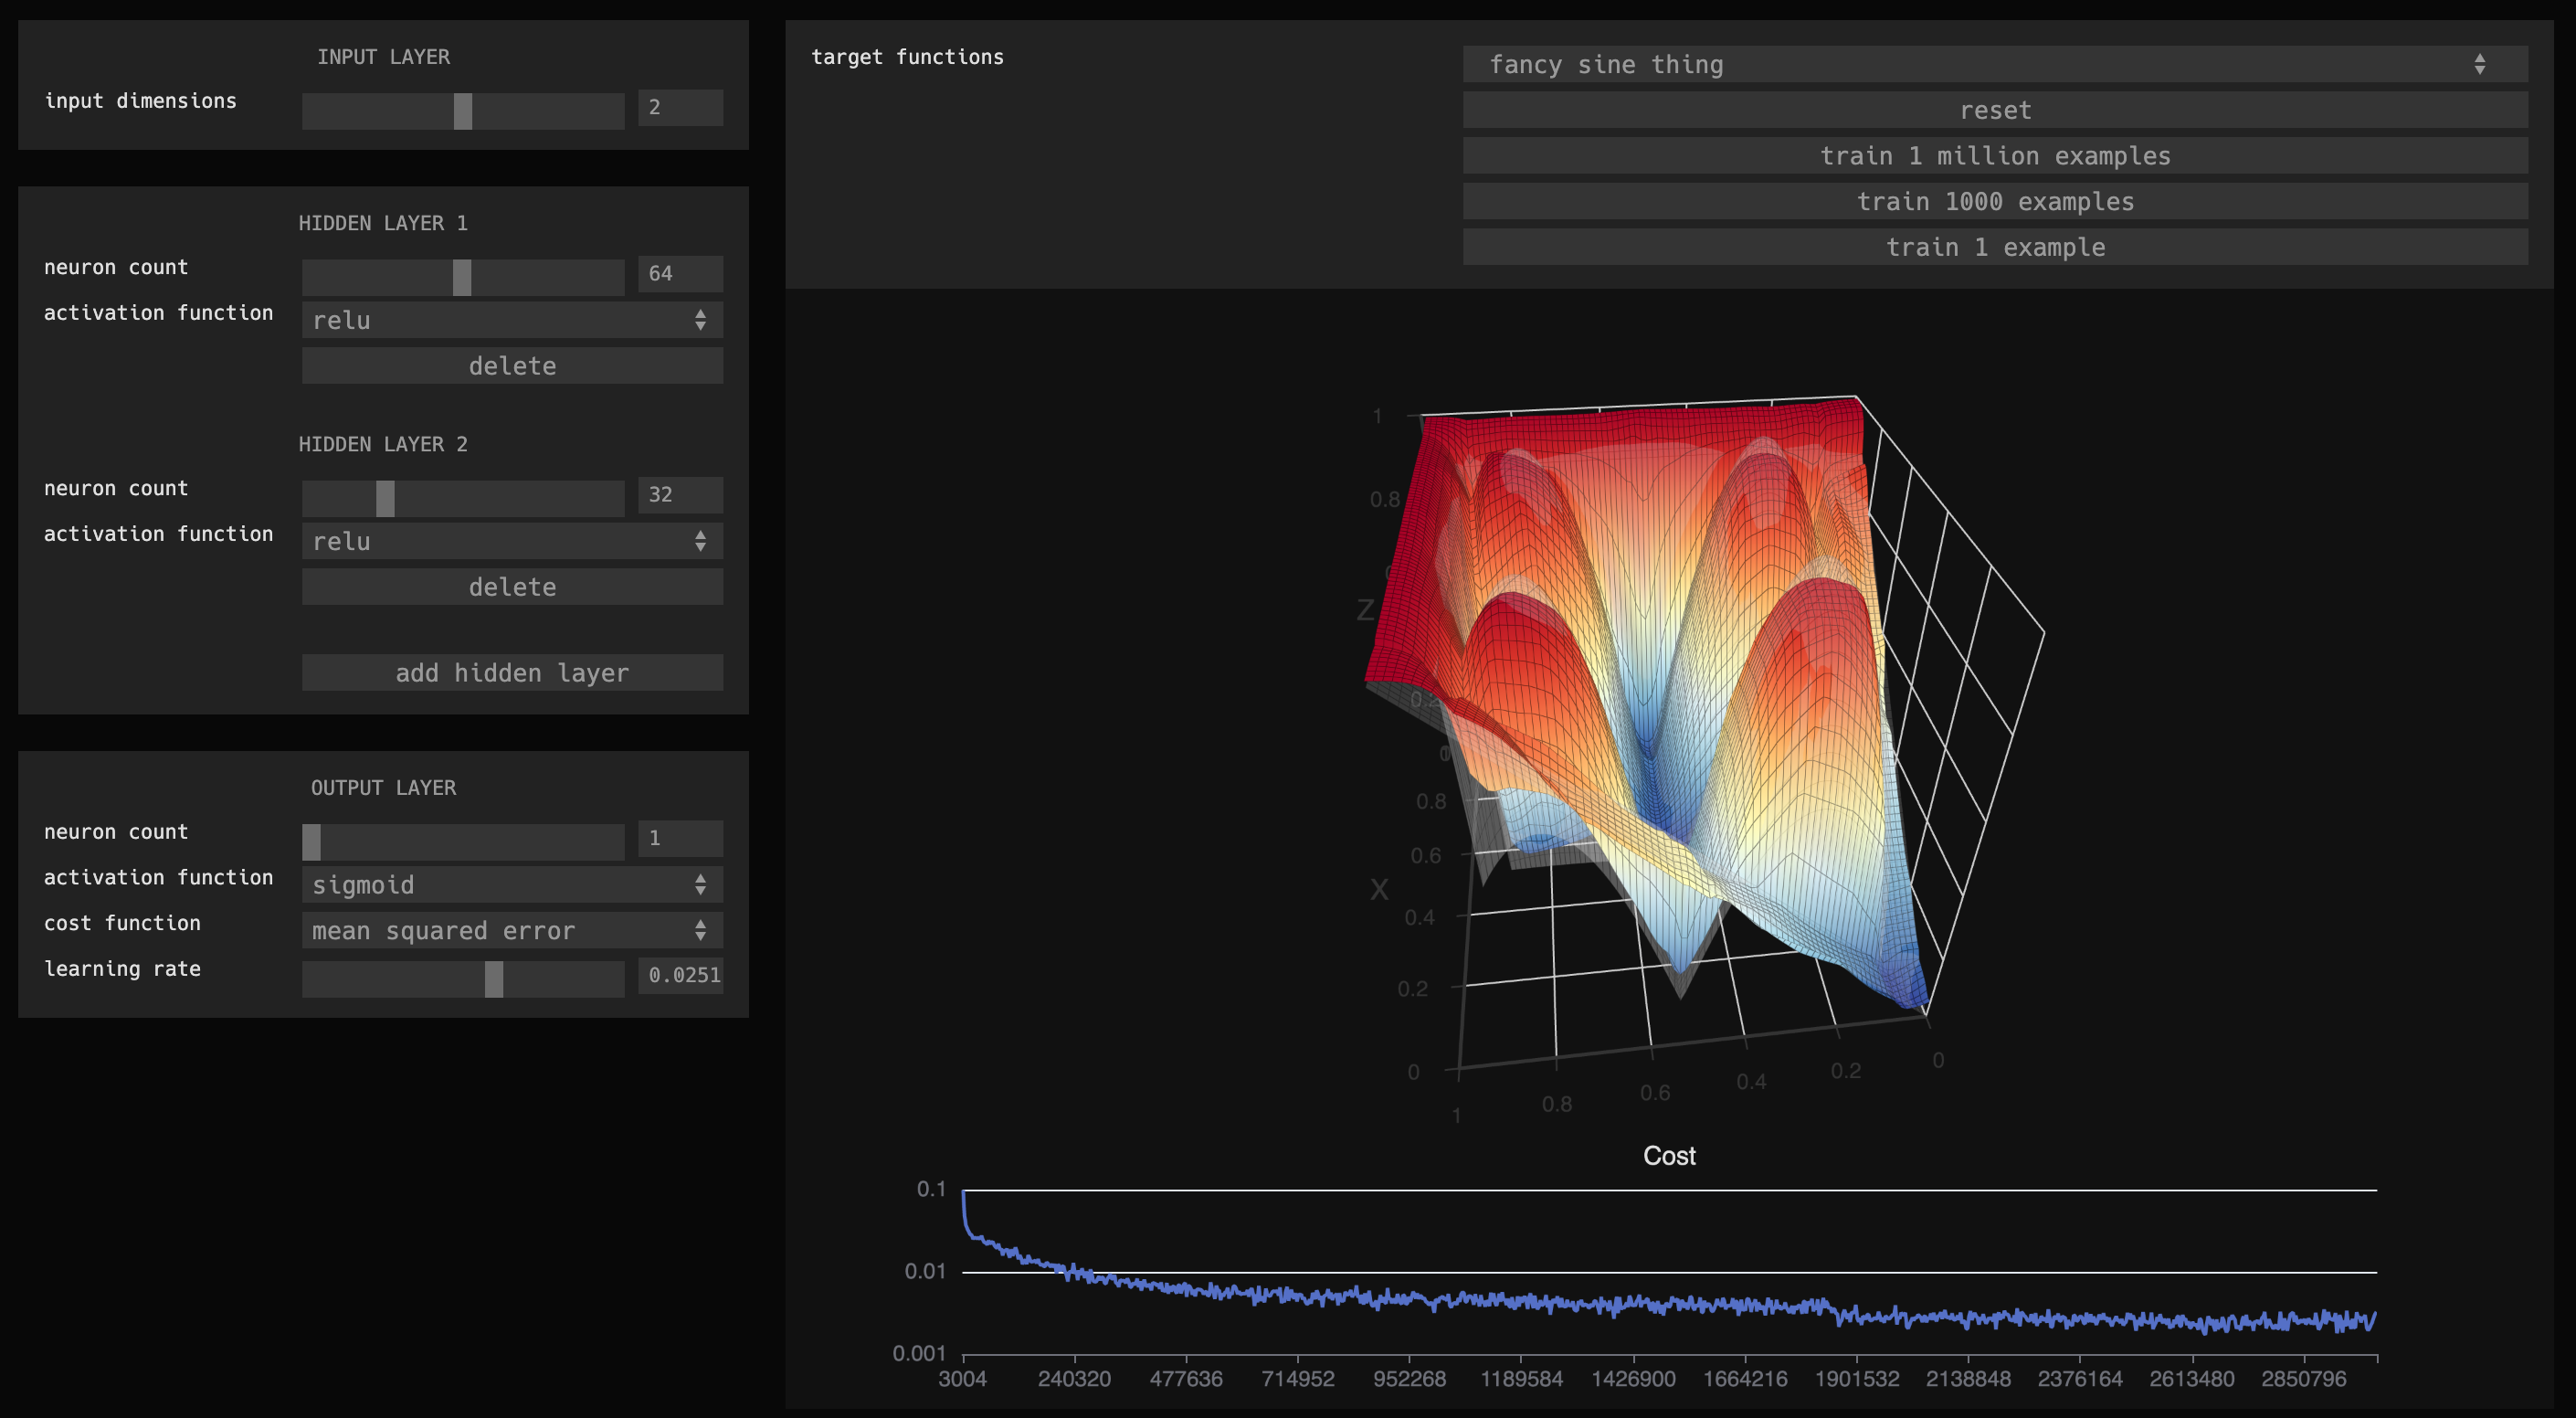Click the reset button to reinitialize network
Image resolution: width=2576 pixels, height=1418 pixels.
point(1995,109)
